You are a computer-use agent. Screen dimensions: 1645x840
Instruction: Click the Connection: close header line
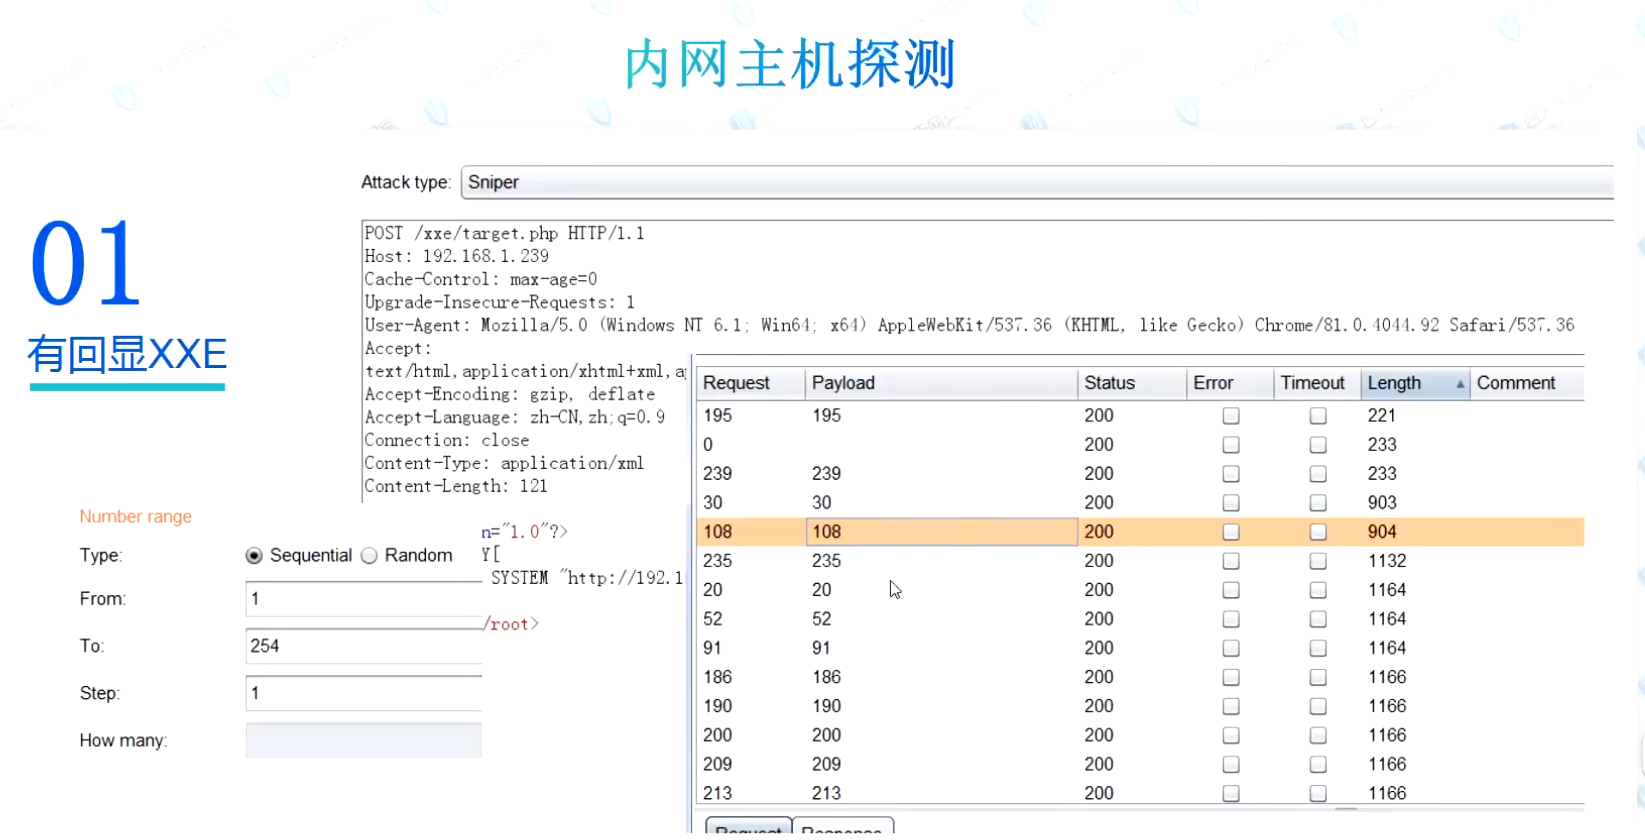447,440
